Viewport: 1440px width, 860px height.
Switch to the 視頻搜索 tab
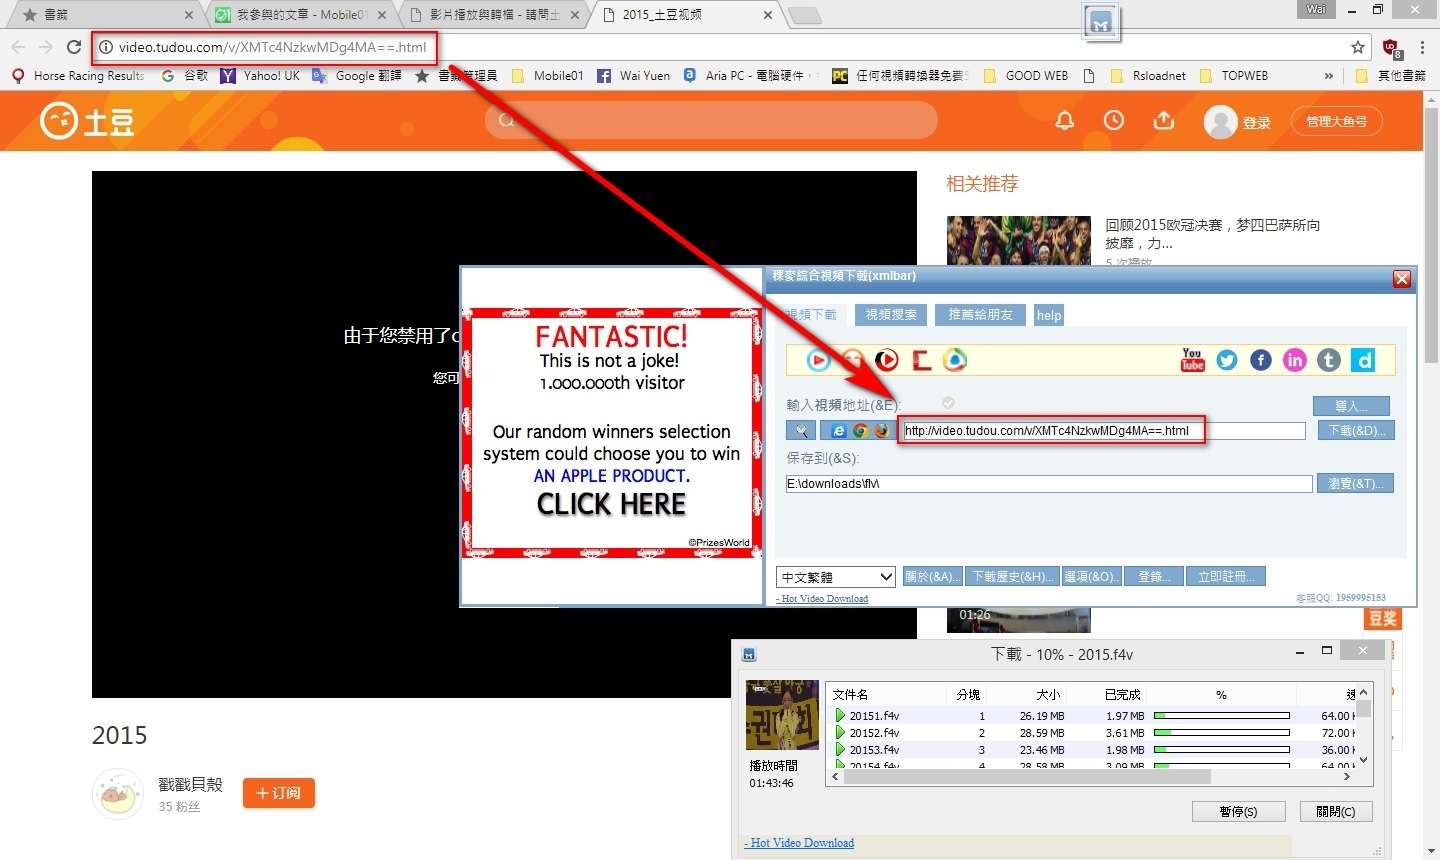[x=891, y=315]
